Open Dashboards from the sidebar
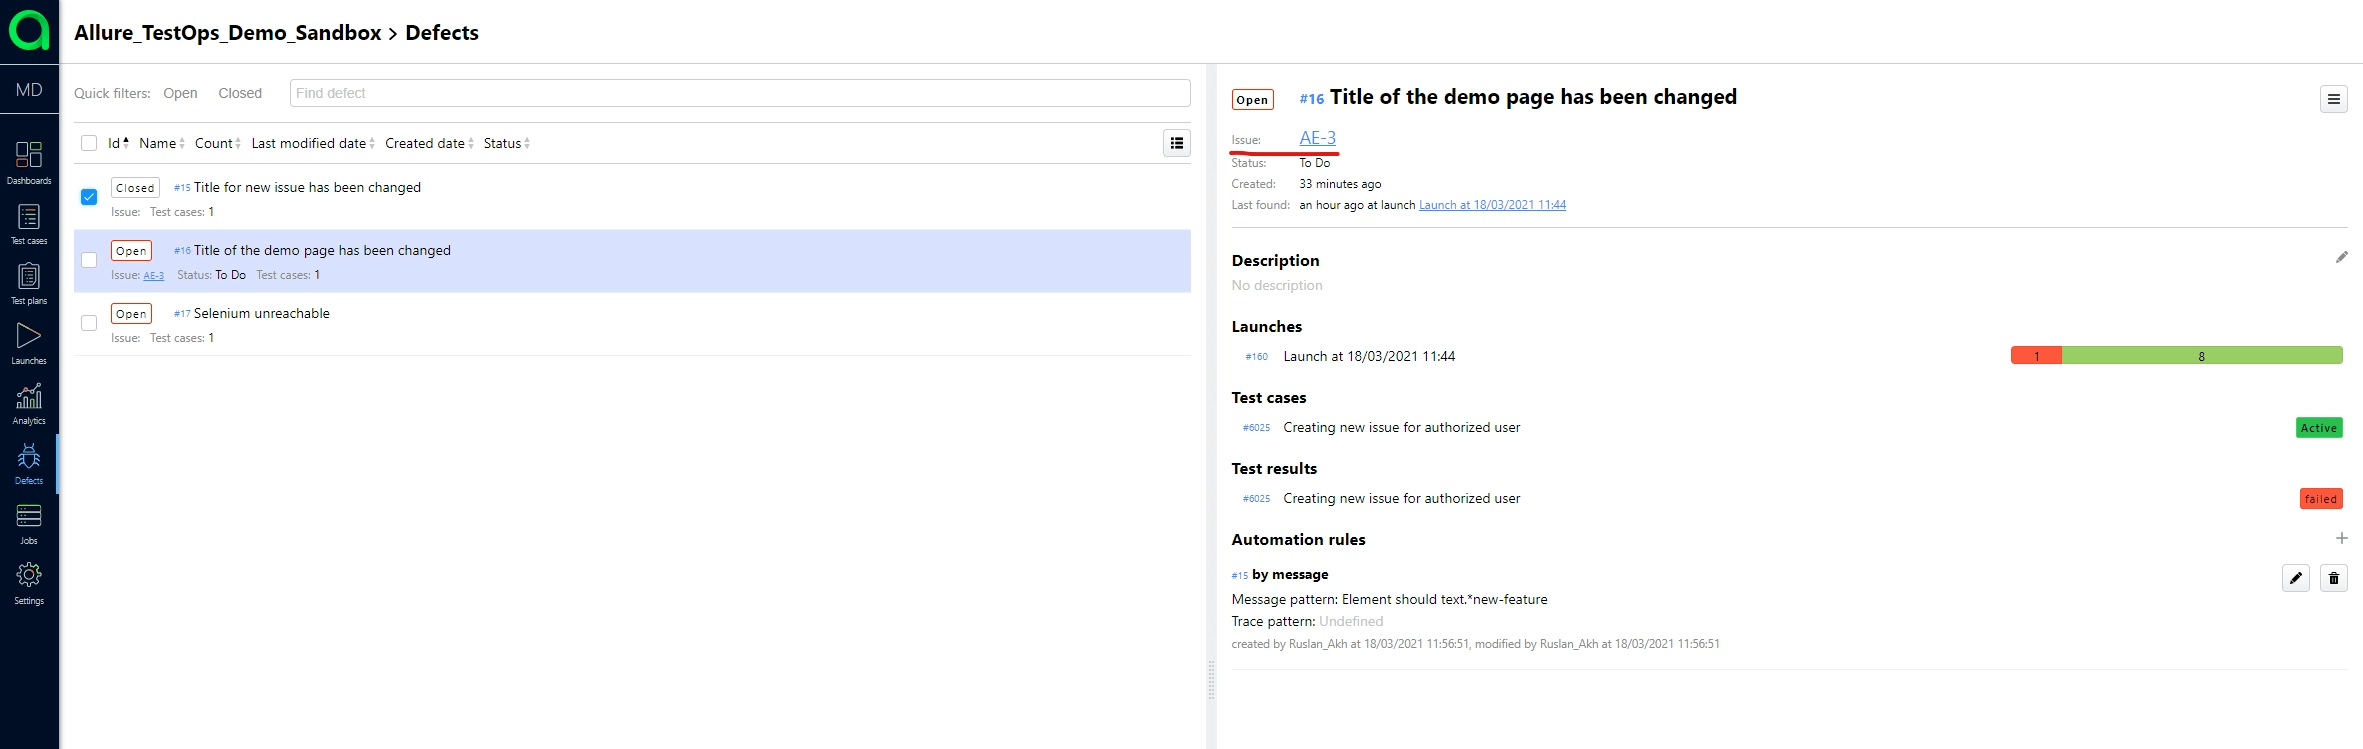Viewport: 2363px width, 749px height. coord(29,162)
